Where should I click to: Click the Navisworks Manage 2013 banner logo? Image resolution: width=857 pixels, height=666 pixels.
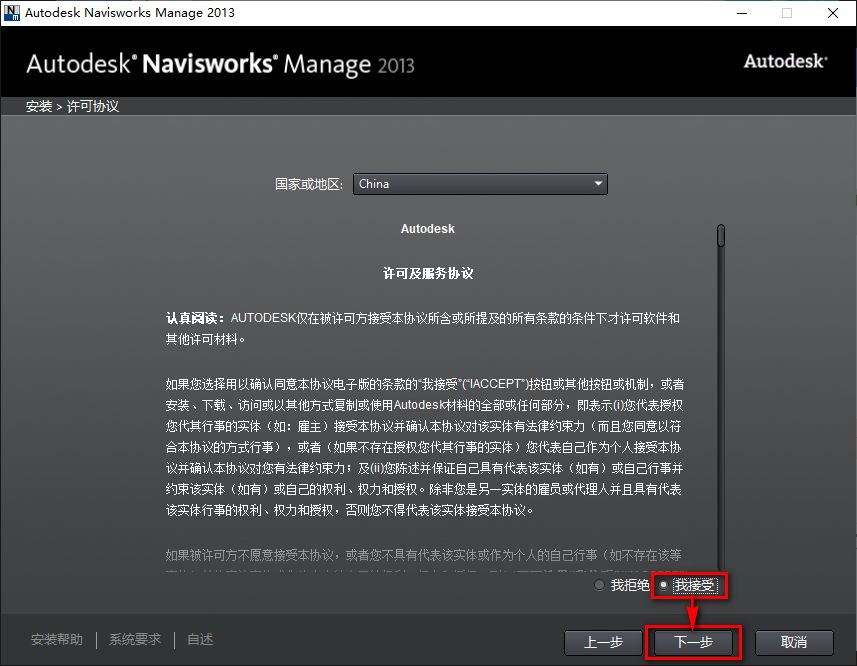220,62
